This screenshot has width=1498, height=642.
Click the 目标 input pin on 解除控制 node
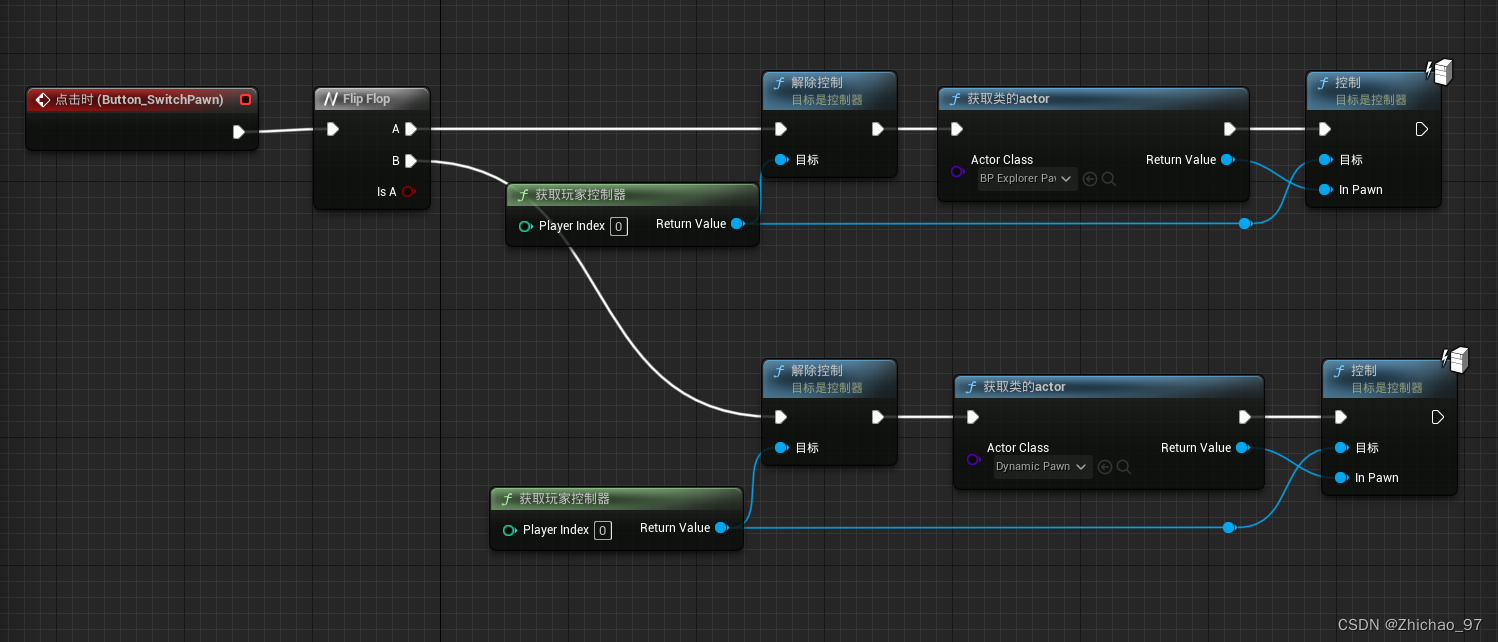pos(780,160)
